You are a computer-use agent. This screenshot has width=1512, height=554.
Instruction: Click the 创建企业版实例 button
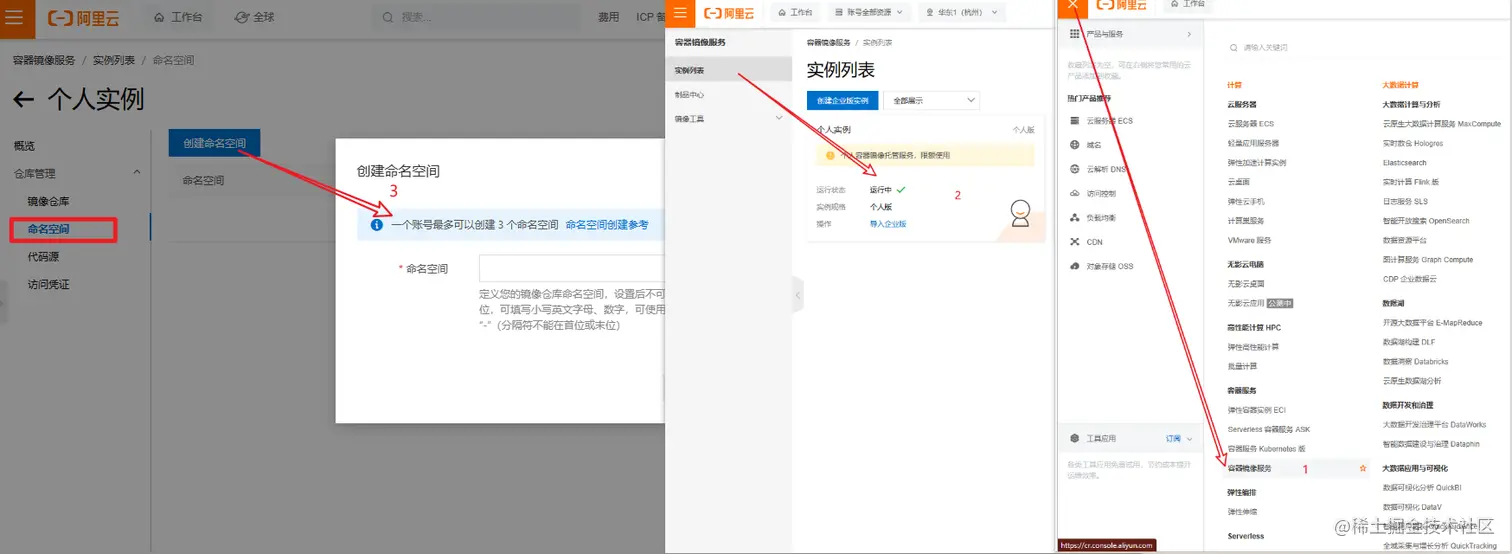pos(842,100)
